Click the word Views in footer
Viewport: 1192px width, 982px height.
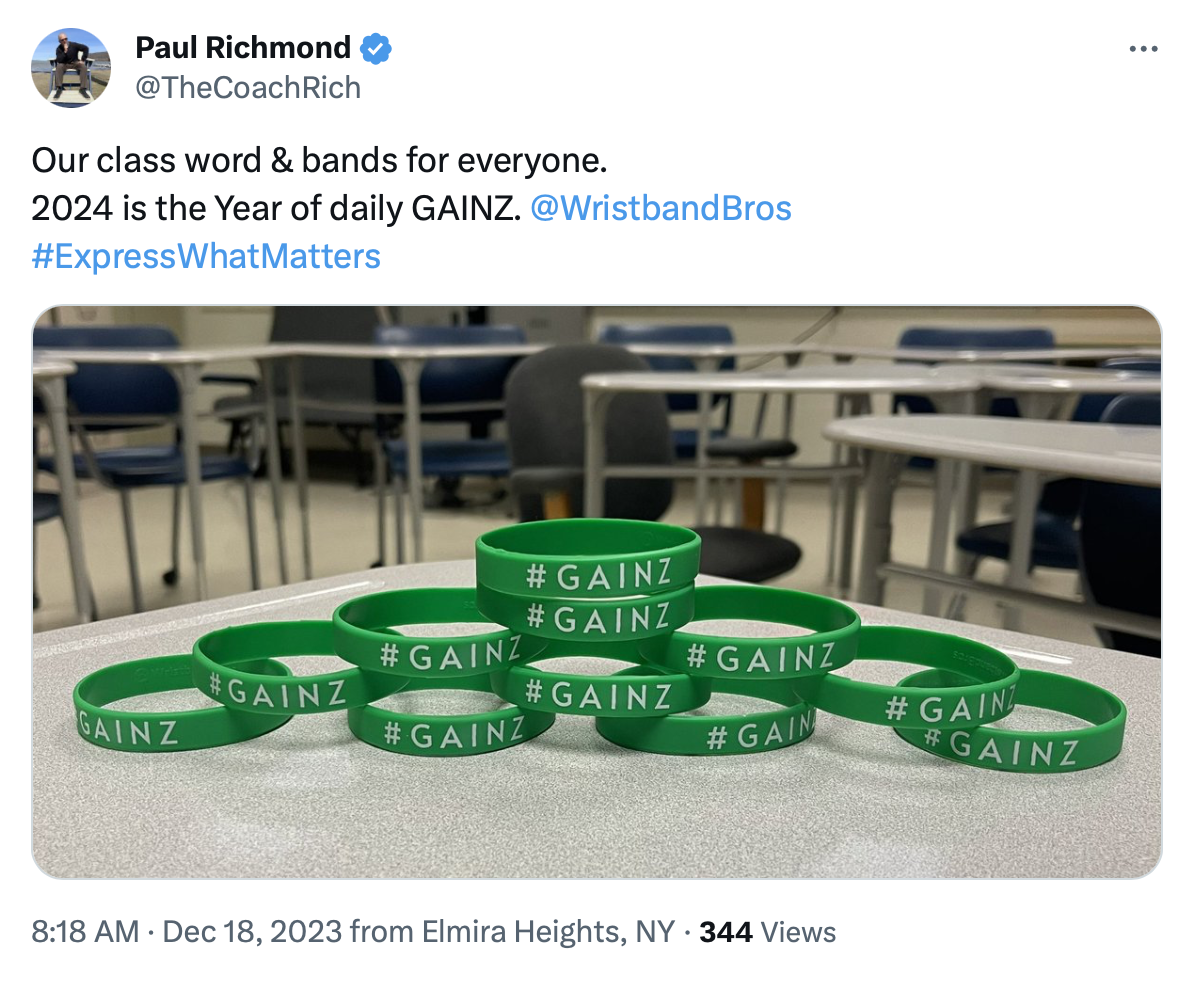(x=798, y=932)
